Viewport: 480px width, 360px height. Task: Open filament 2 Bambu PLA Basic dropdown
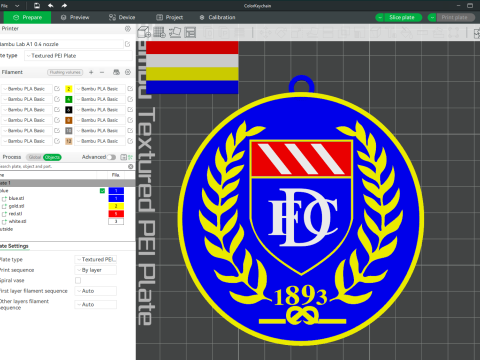pyautogui.click(x=99, y=89)
